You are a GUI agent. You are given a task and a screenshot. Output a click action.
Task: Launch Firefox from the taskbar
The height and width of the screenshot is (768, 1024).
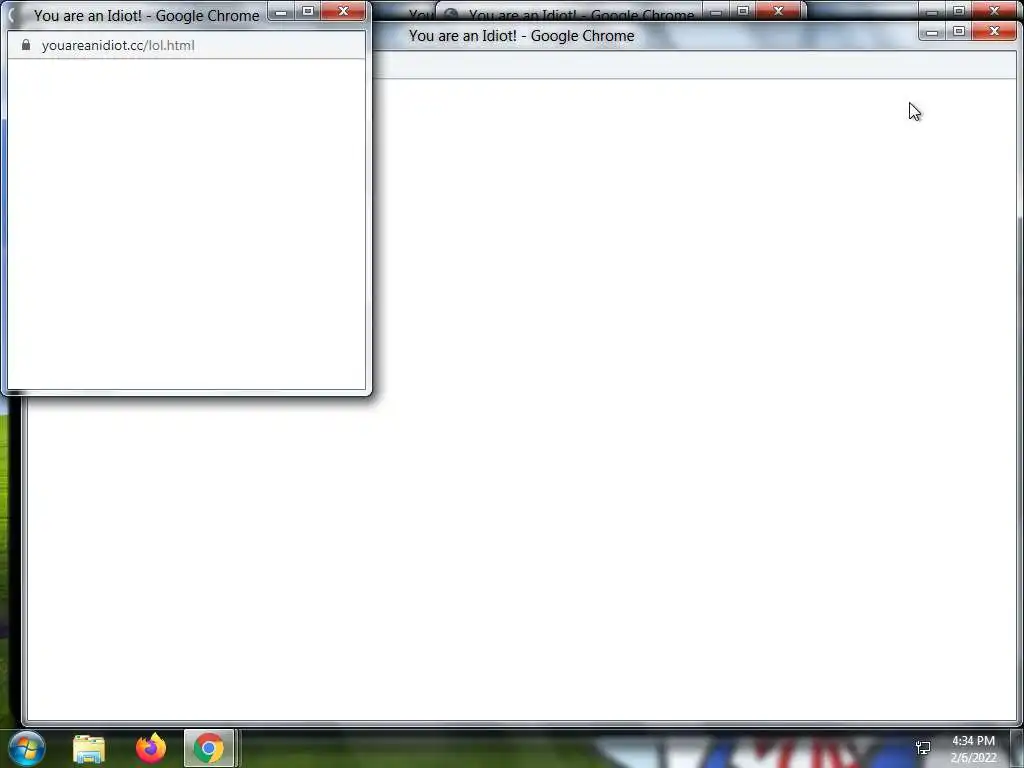coord(151,748)
